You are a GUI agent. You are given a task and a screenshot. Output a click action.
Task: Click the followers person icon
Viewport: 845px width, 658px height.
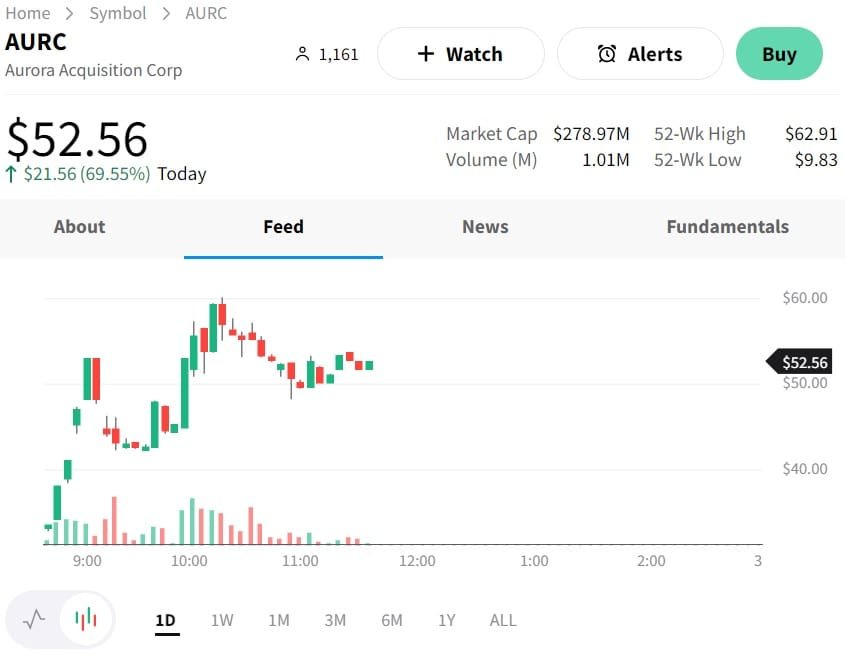pyautogui.click(x=303, y=54)
